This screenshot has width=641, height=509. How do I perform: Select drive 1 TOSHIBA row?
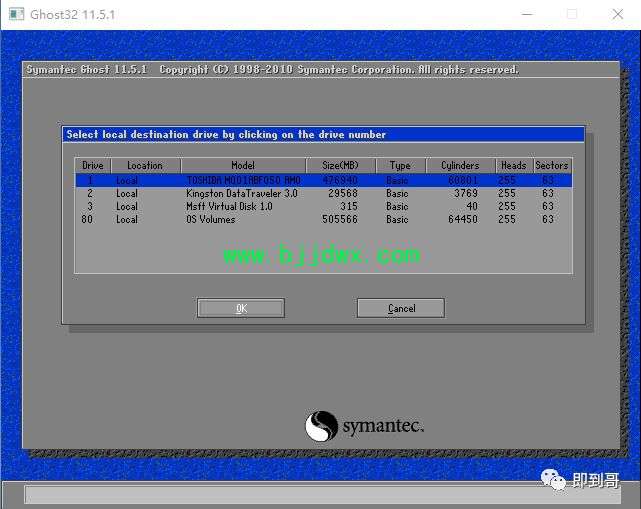pyautogui.click(x=324, y=180)
